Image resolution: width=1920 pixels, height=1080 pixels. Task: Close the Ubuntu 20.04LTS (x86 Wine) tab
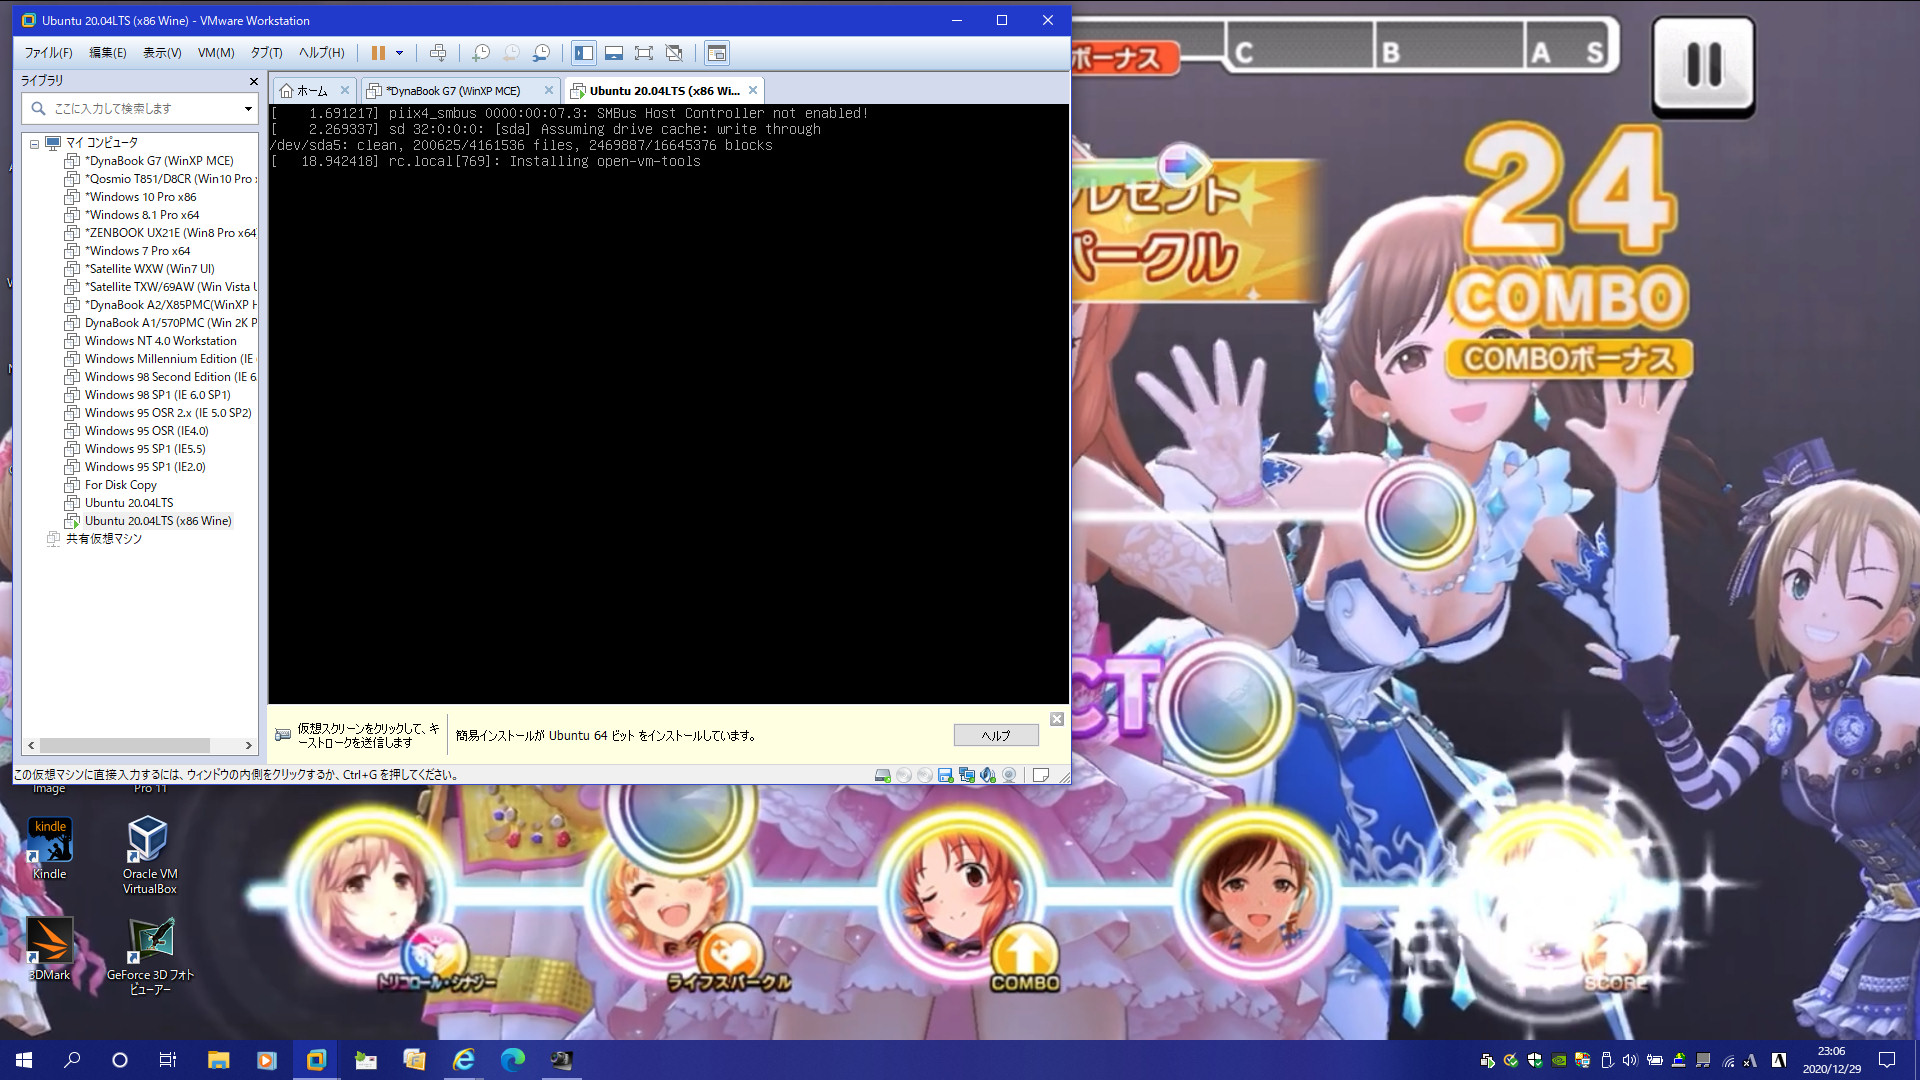click(753, 90)
